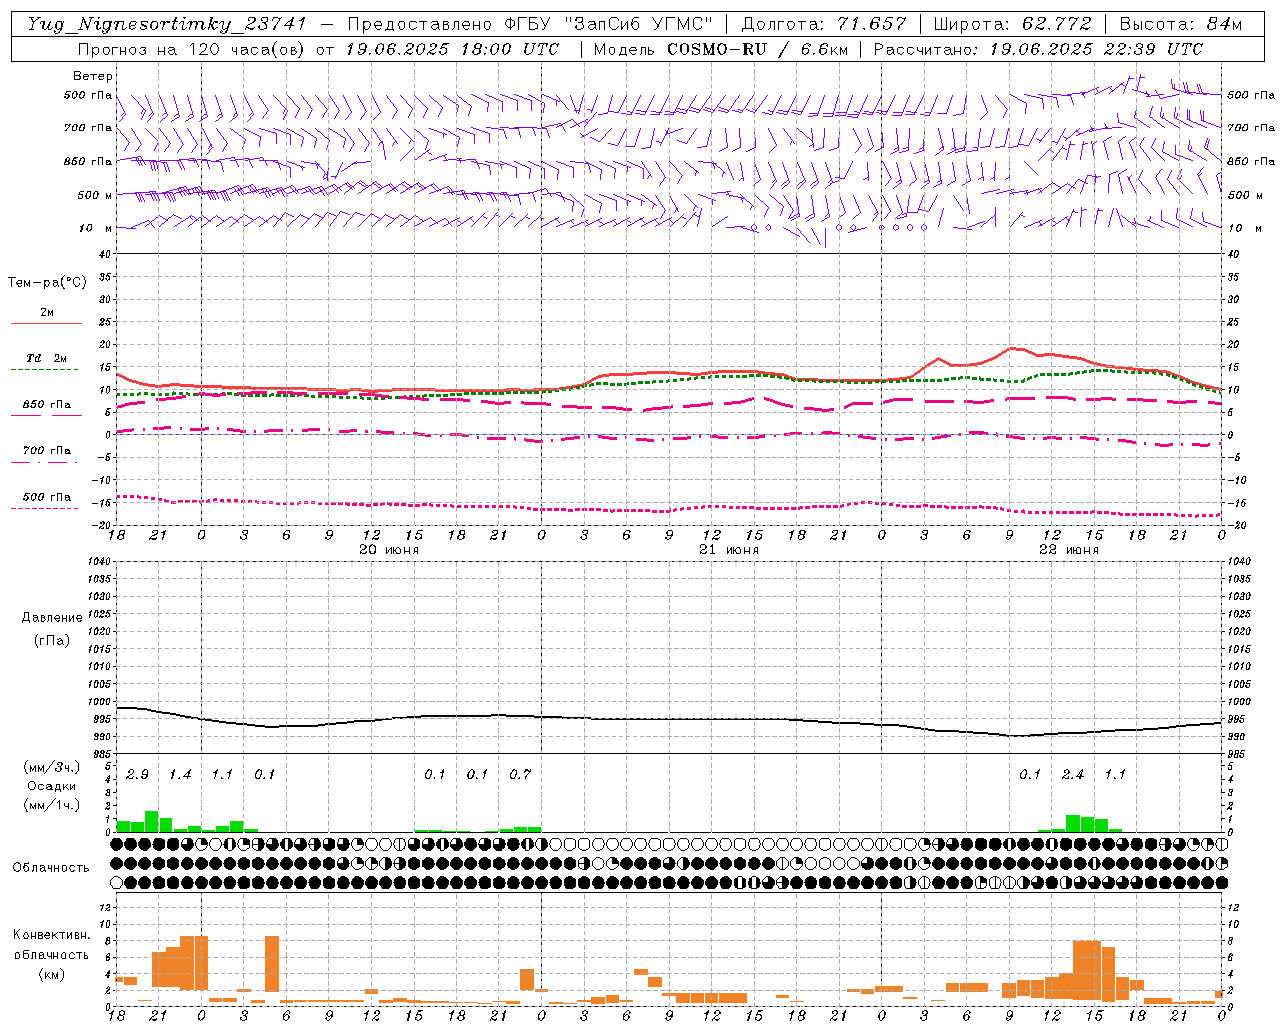1280x1024 pixels.
Task: Click the Модель COSMO-RU / 6.6км label
Action: [720, 49]
